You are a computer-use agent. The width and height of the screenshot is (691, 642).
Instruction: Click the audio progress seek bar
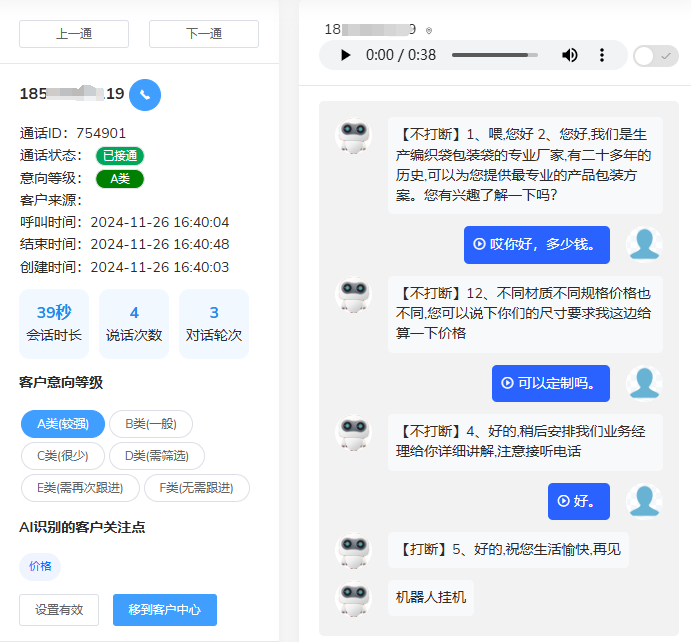click(495, 55)
